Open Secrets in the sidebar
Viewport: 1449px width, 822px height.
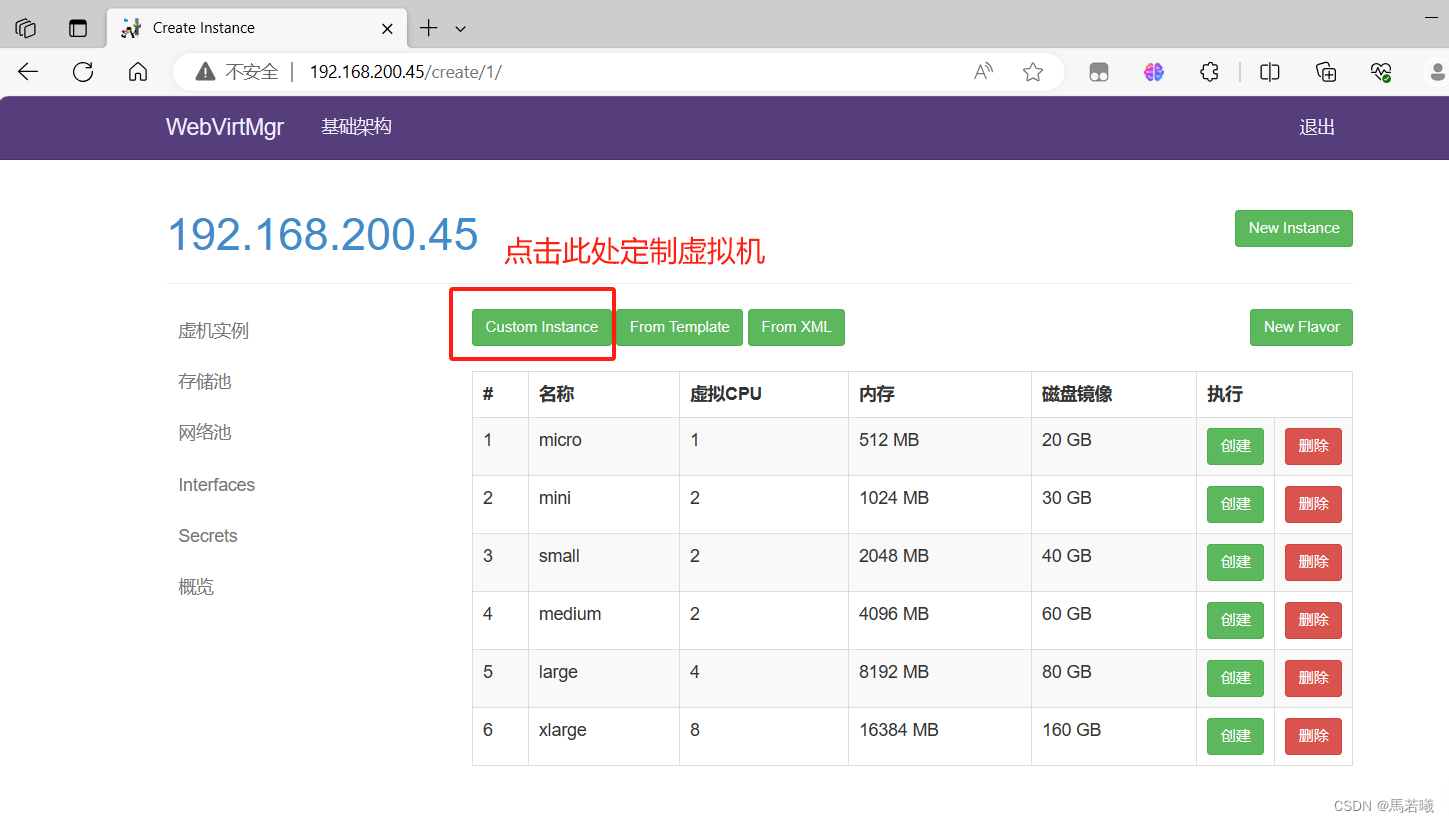click(208, 536)
